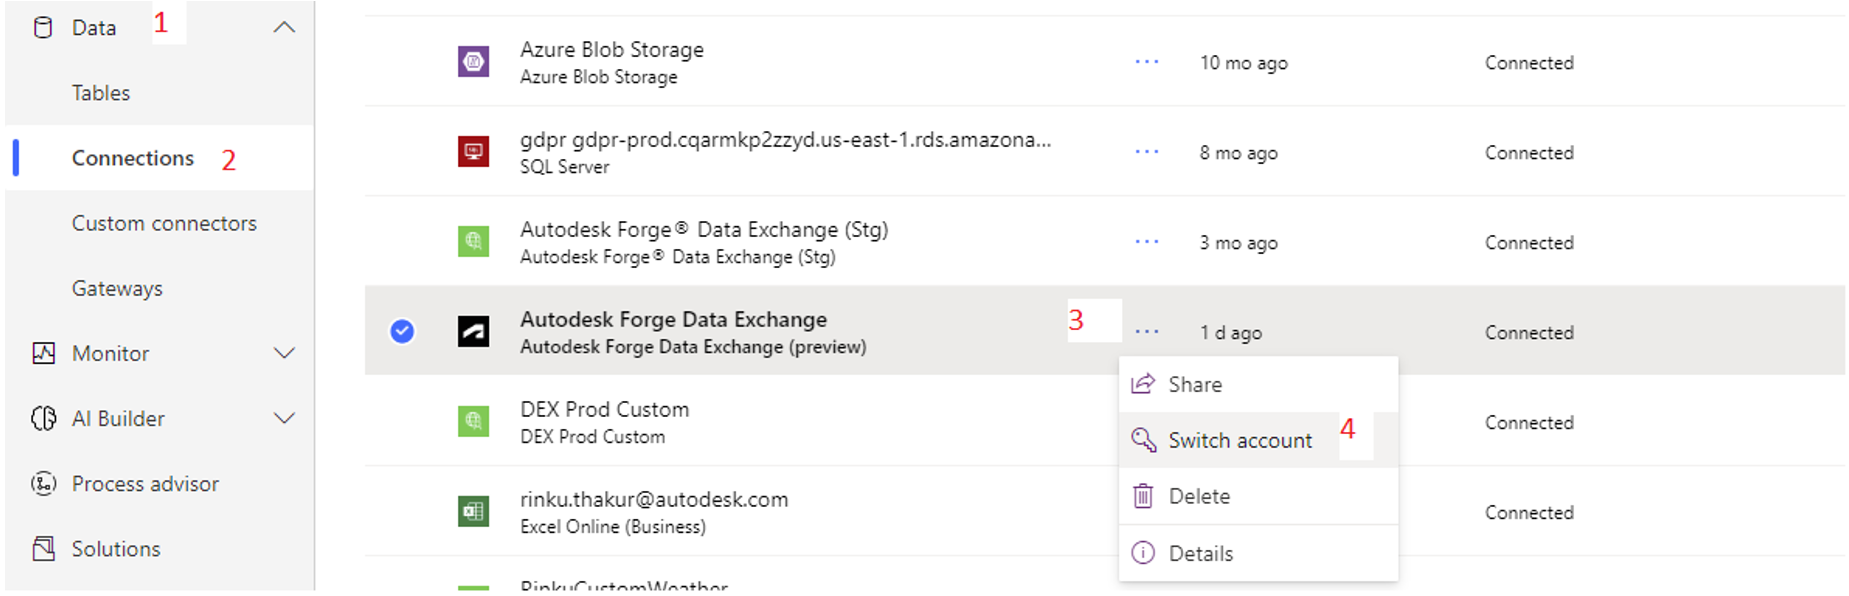
Task: Click Share in the context menu
Action: point(1194,385)
